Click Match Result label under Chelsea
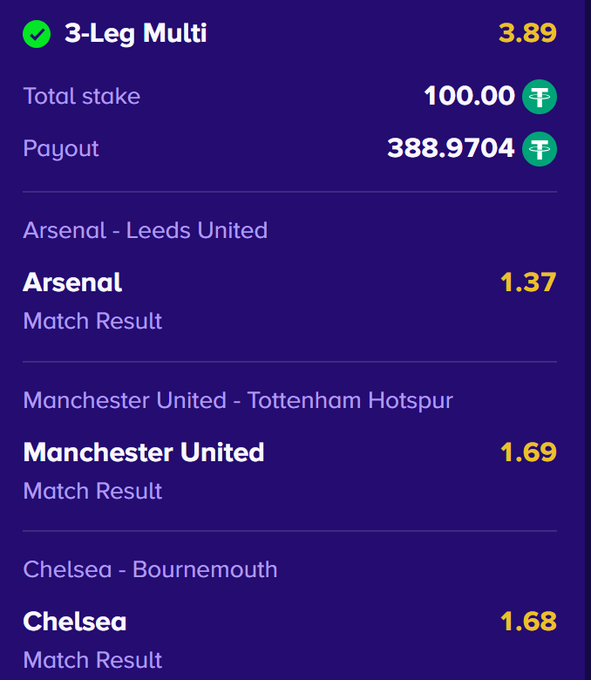The image size is (591, 680). 92,660
